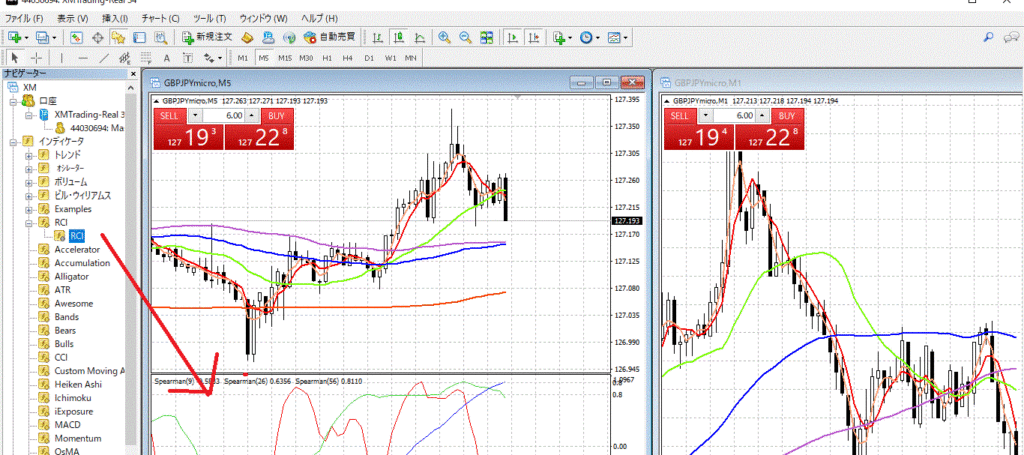1024x455 pixels.
Task: Select the equidistant channel tool
Action: click(125, 58)
